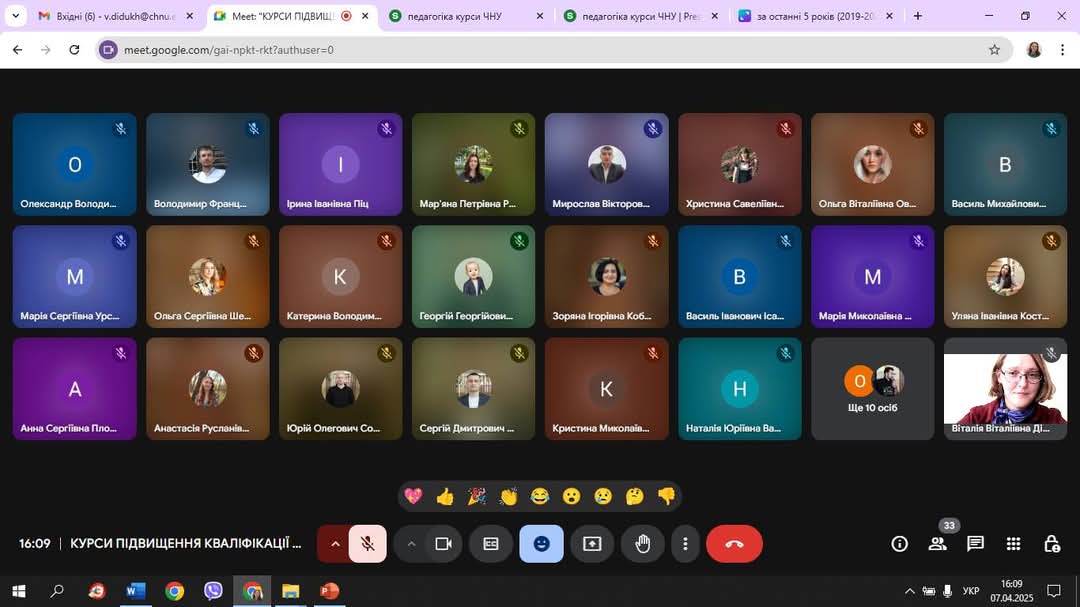This screenshot has width=1080, height=607.
Task: Unmute the microphone in Meet toolbar
Action: tap(367, 544)
